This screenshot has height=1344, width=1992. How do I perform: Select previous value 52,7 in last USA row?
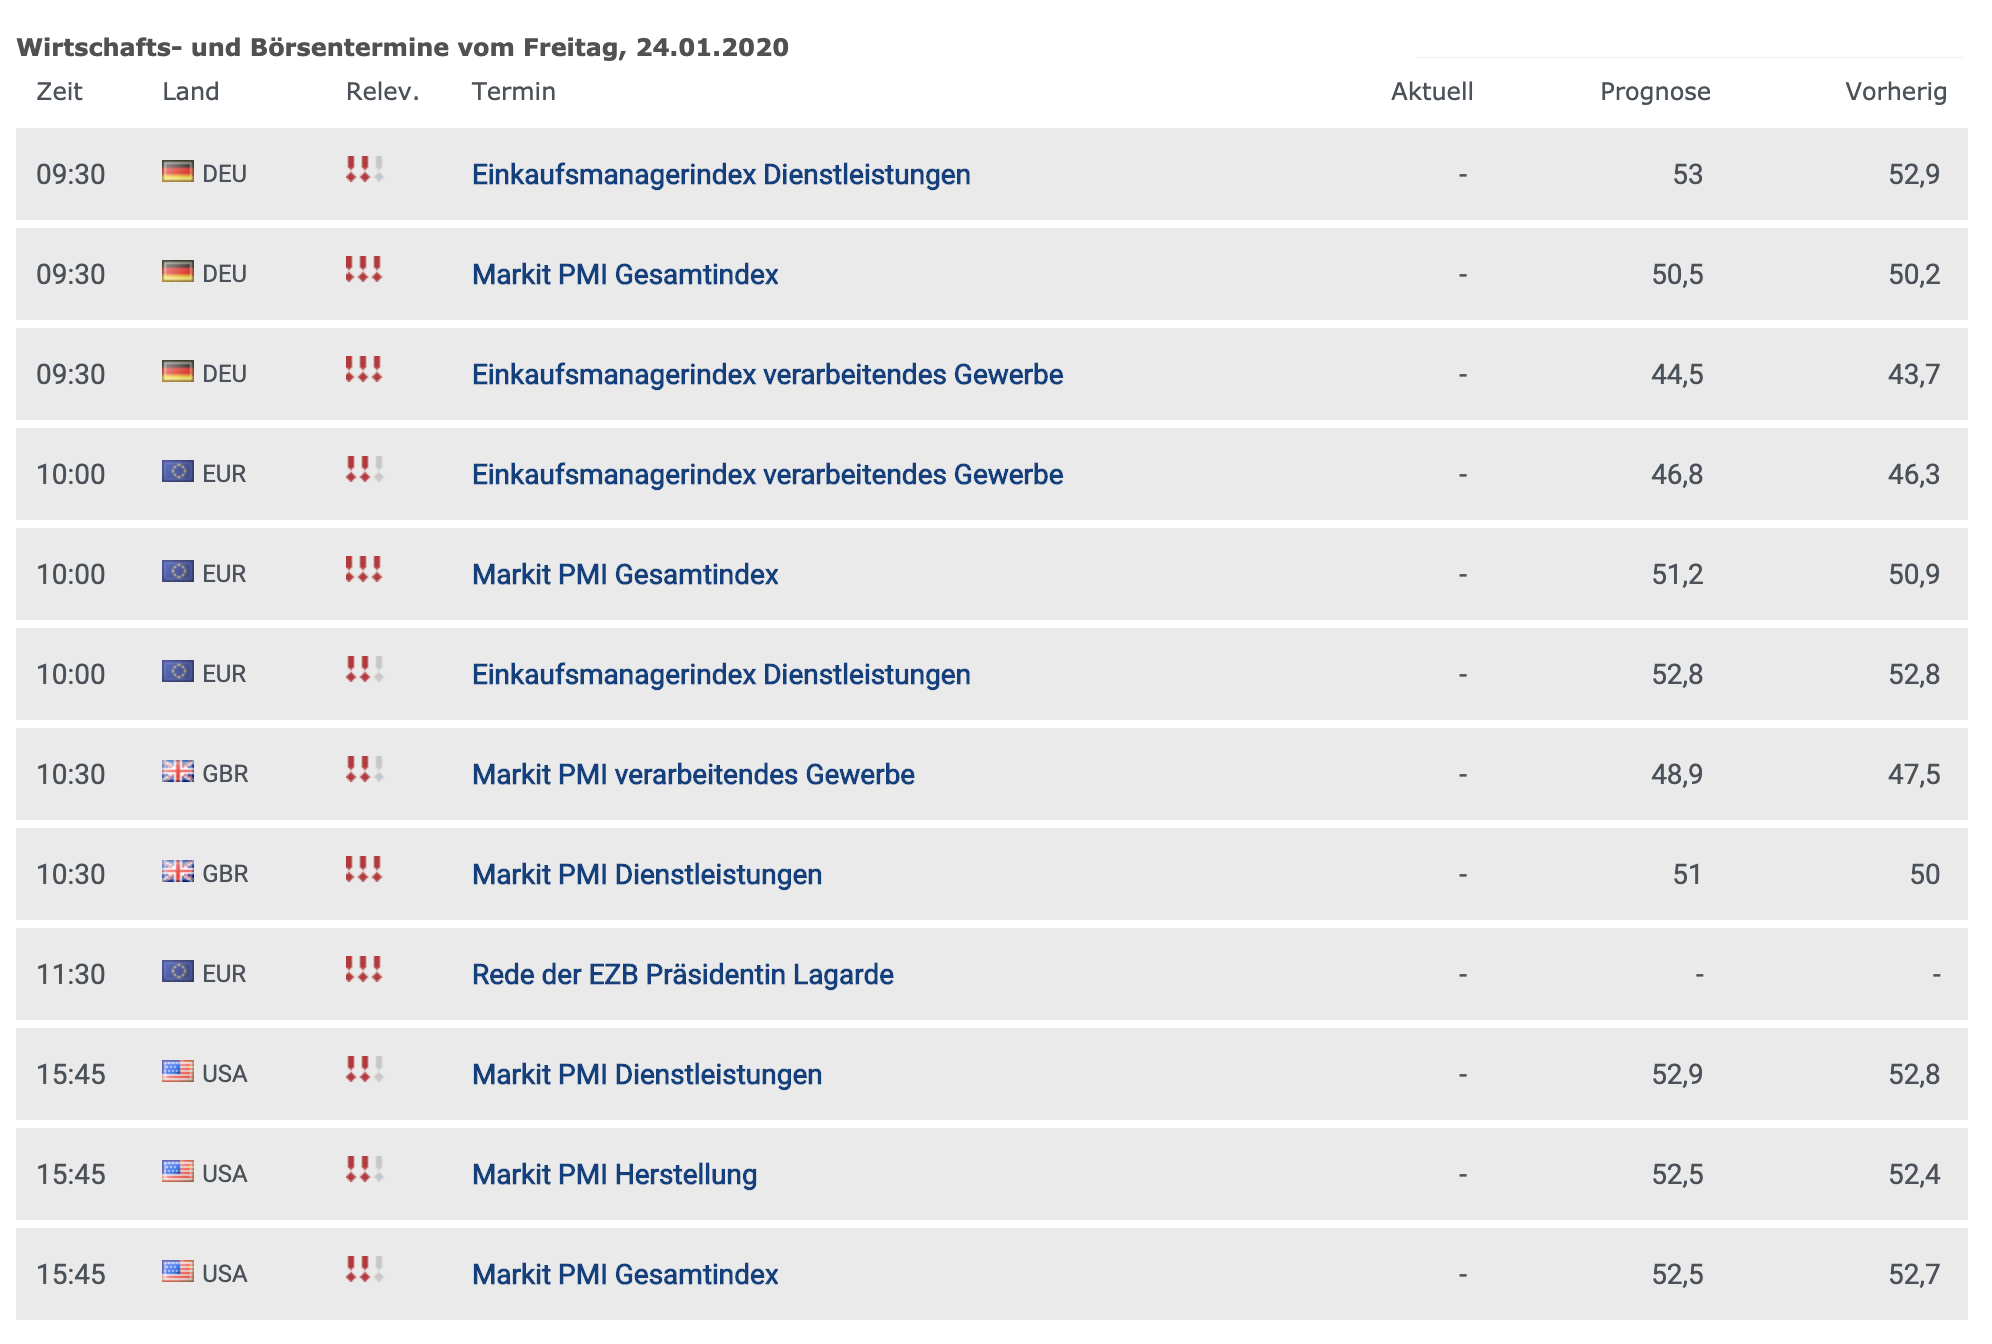coord(1914,1274)
